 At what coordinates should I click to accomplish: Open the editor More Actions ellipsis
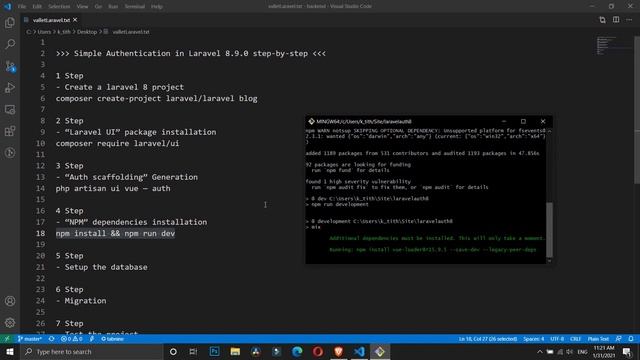pos(629,20)
